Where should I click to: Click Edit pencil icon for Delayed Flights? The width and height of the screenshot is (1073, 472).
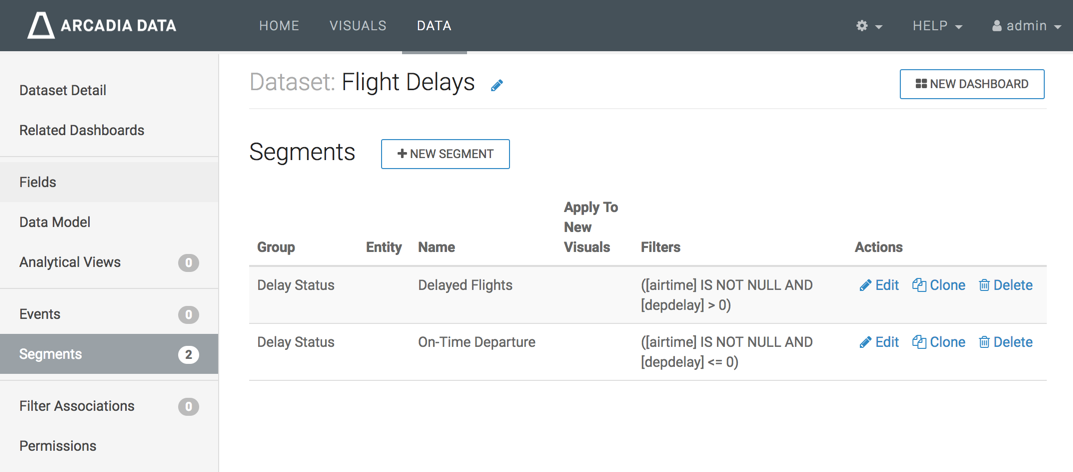pos(866,285)
